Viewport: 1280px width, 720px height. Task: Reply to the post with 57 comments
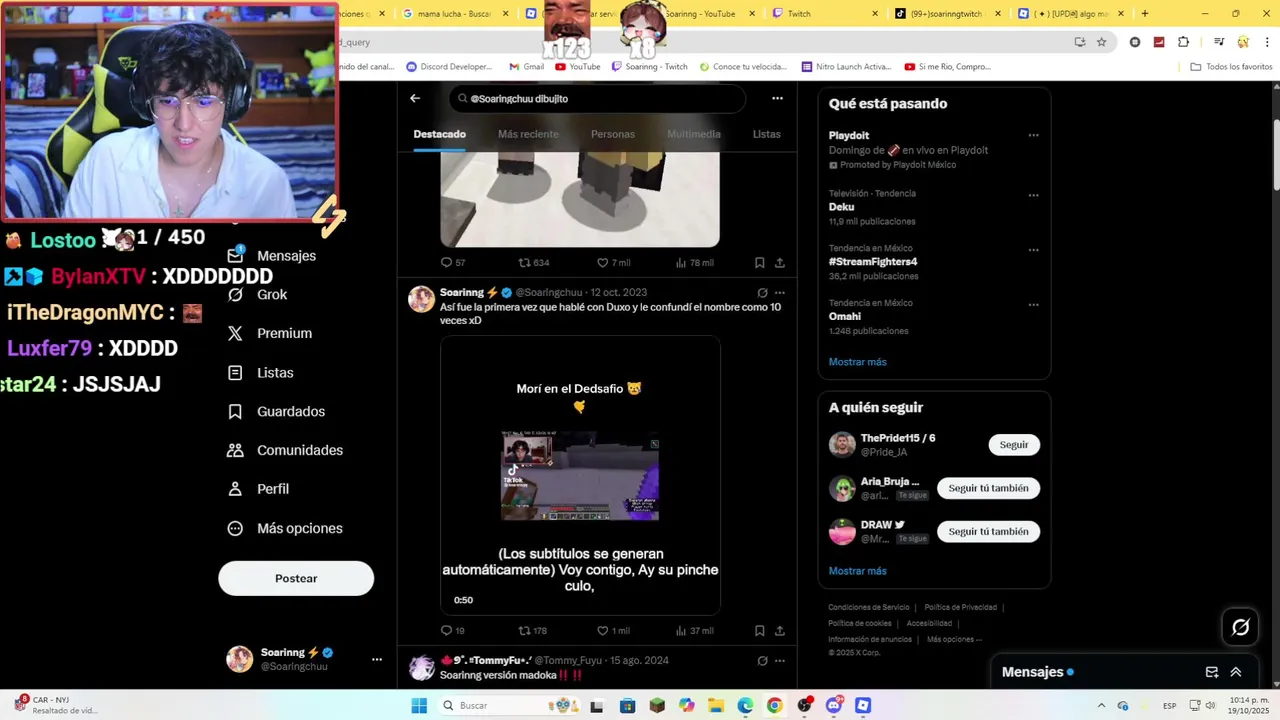[453, 263]
